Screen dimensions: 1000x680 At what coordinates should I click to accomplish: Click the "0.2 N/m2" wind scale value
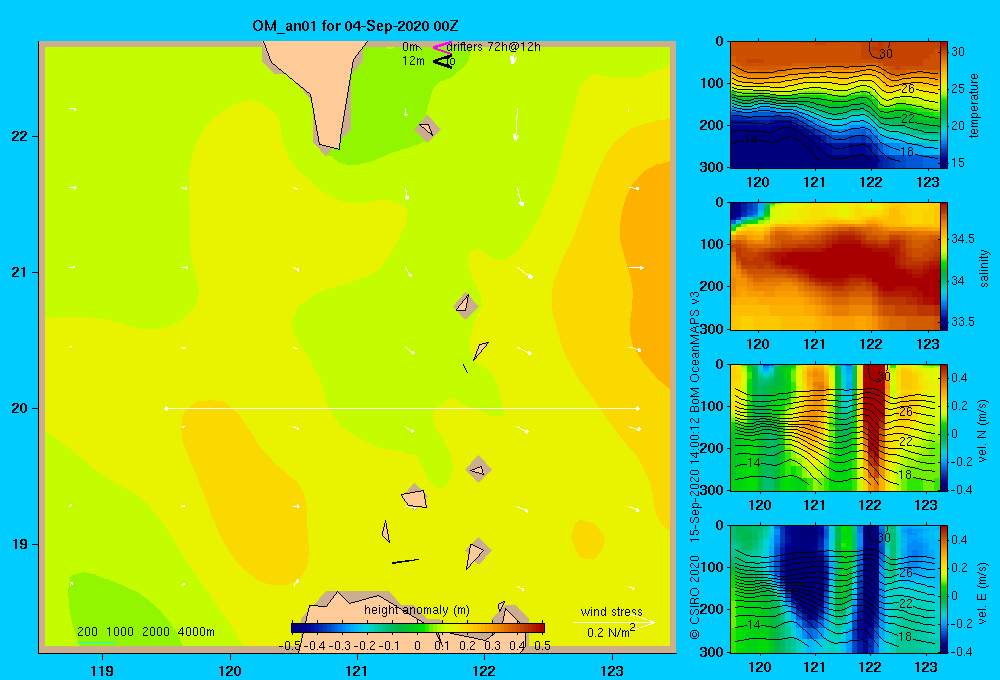point(610,632)
